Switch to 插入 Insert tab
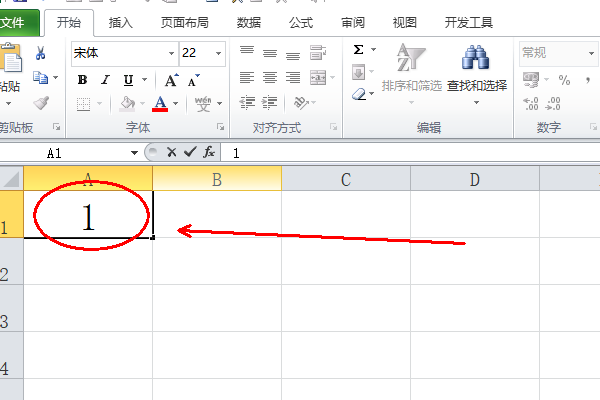 tap(121, 23)
